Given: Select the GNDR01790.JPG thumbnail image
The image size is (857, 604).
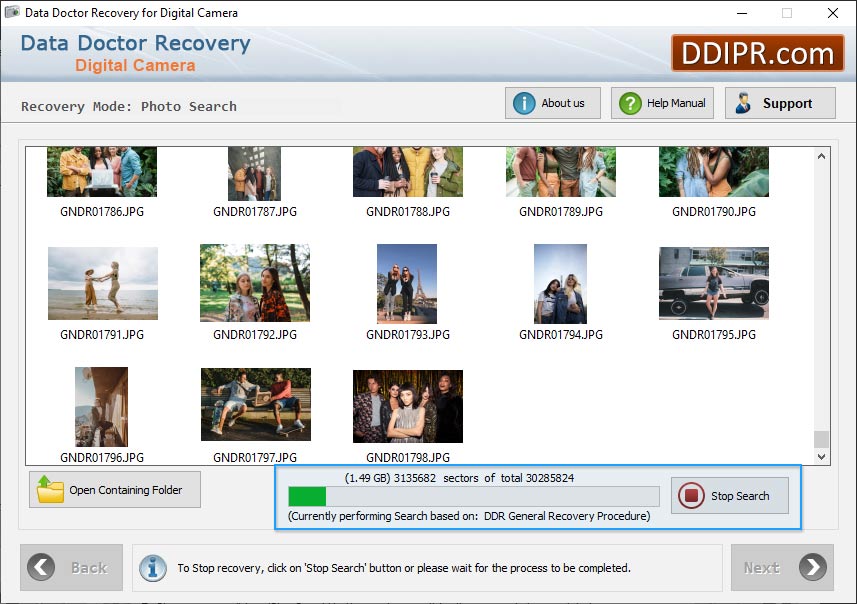Looking at the screenshot, I should [714, 172].
